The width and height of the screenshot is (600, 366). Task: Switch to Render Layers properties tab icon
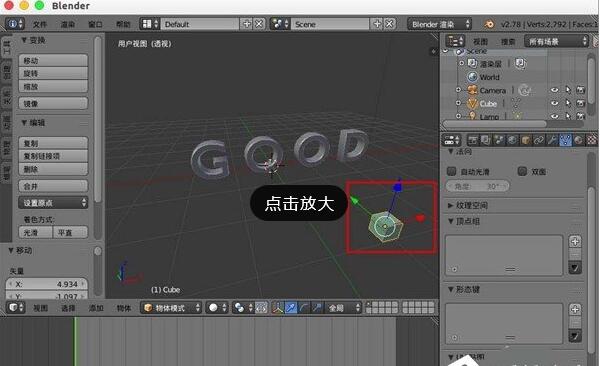click(486, 141)
